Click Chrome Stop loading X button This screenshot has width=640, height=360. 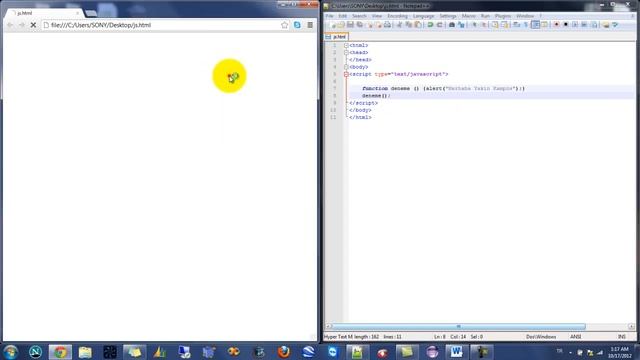[33, 25]
